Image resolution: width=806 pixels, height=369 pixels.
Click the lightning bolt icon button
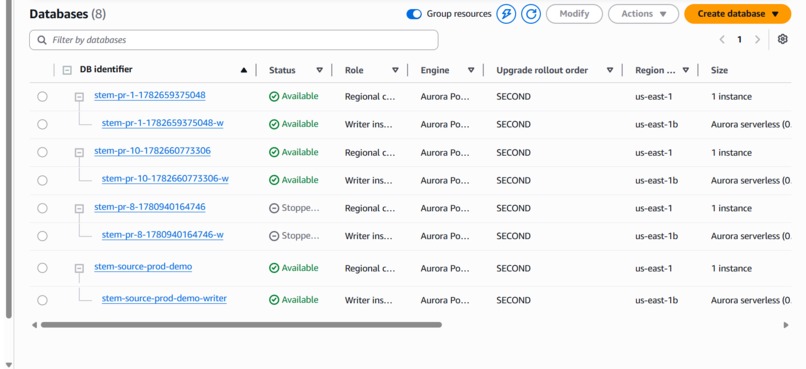pyautogui.click(x=506, y=14)
